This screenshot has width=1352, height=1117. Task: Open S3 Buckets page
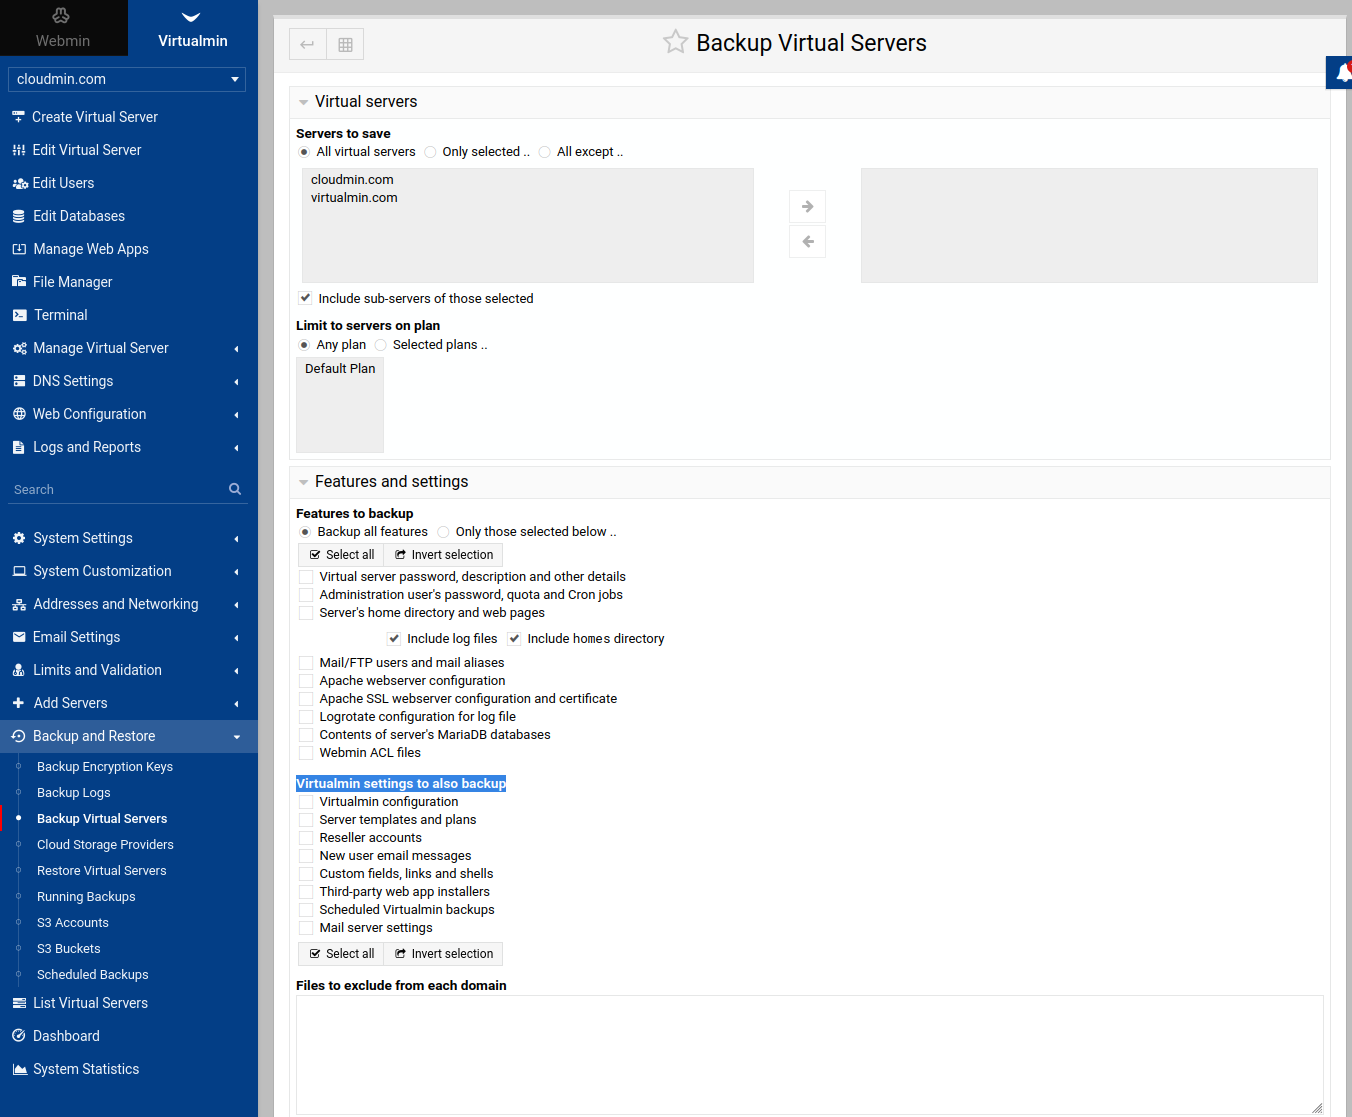click(69, 949)
